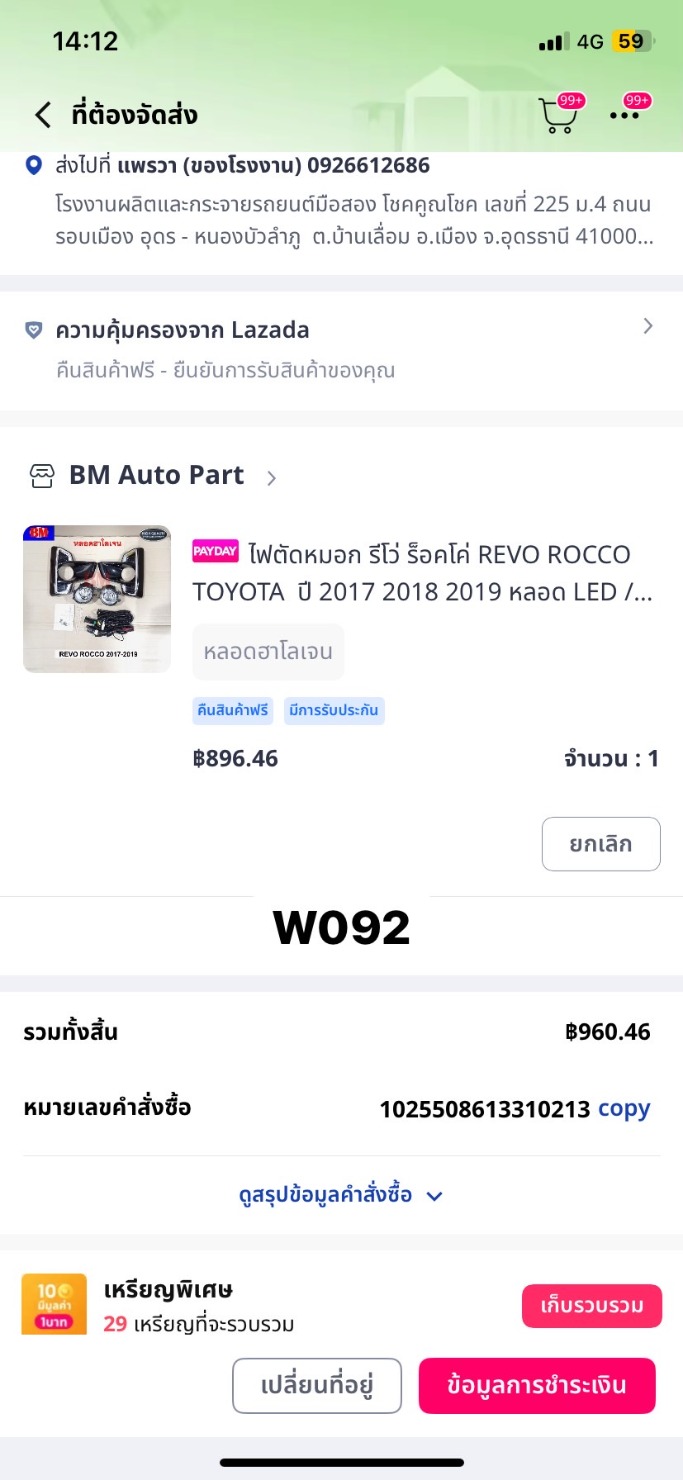This screenshot has width=683, height=1480.
Task: Copy the order number
Action: click(624, 1108)
